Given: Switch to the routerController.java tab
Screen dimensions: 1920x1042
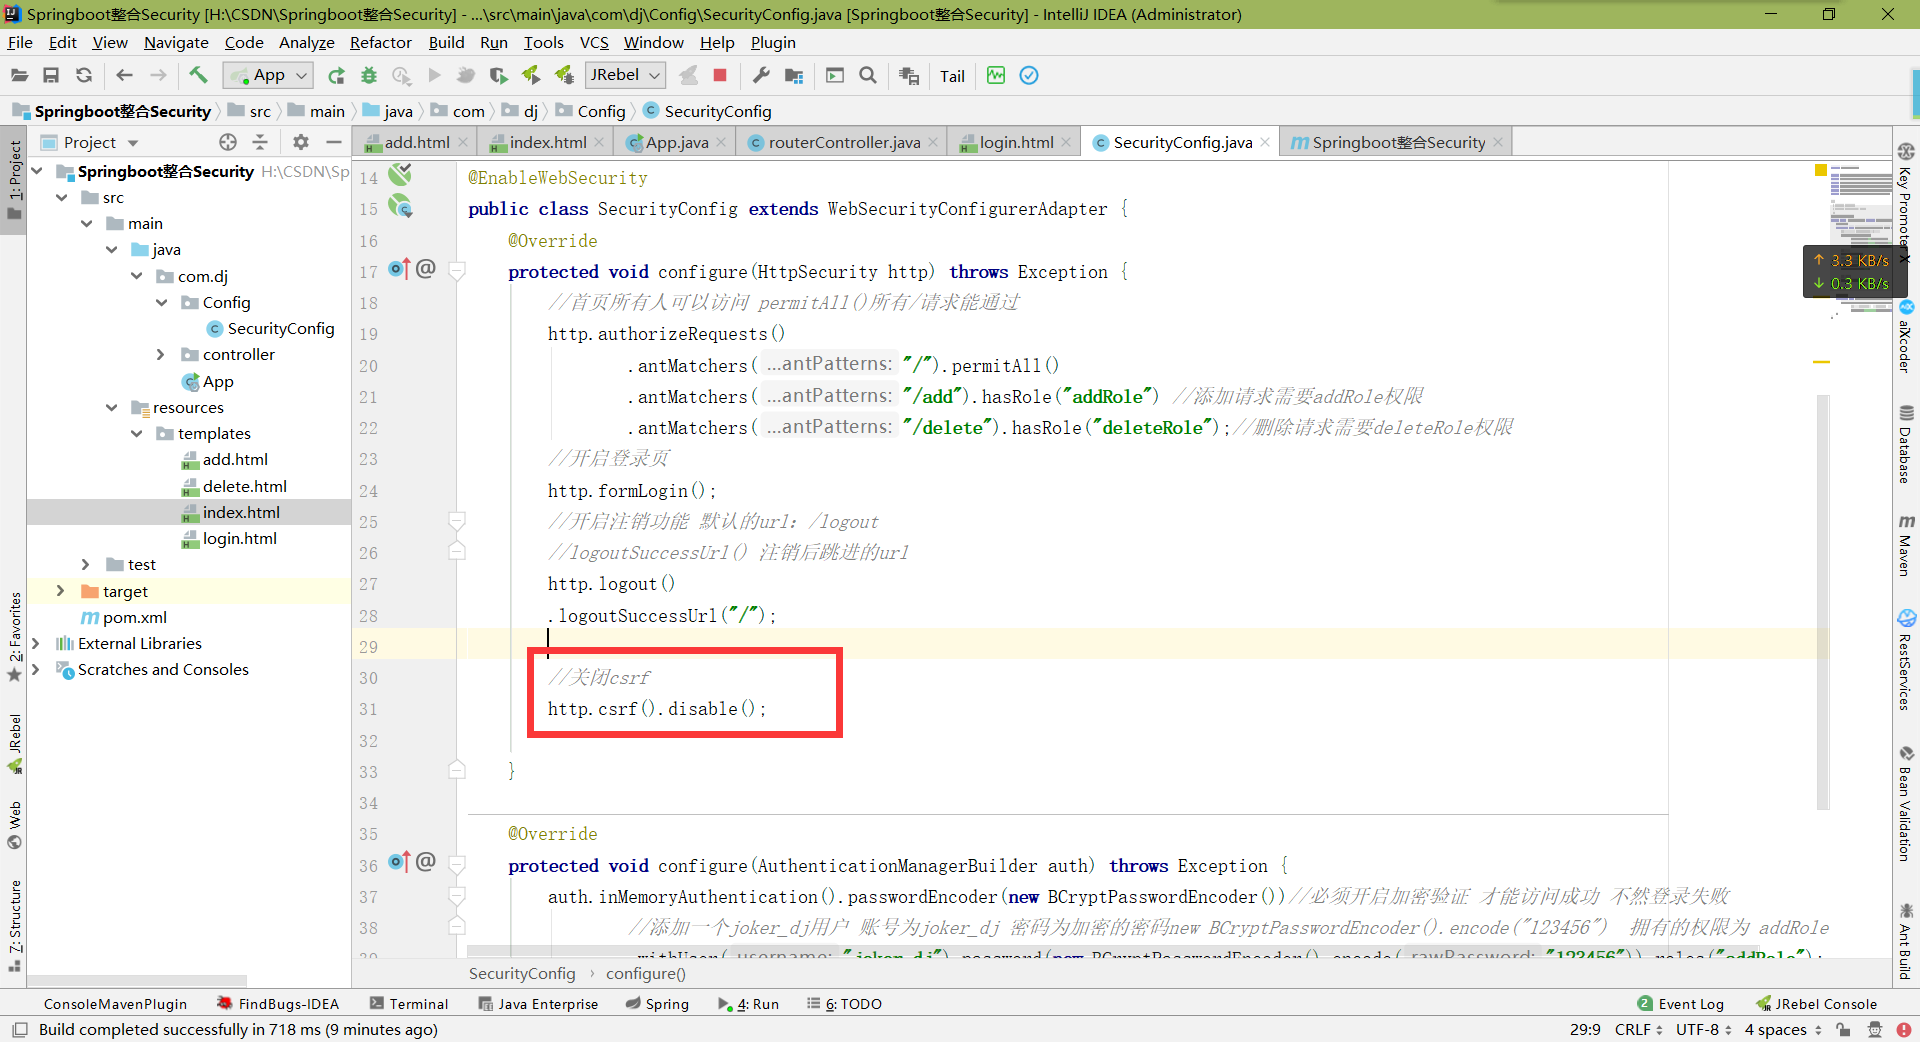Looking at the screenshot, I should [844, 142].
